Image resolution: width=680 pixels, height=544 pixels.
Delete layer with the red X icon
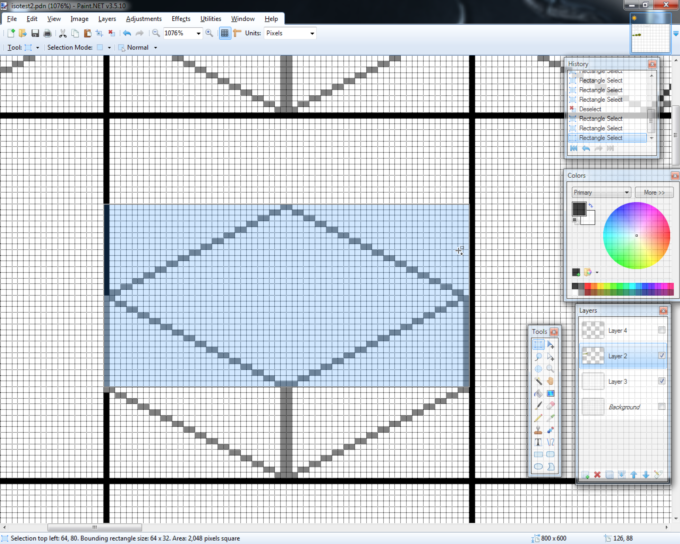597,475
